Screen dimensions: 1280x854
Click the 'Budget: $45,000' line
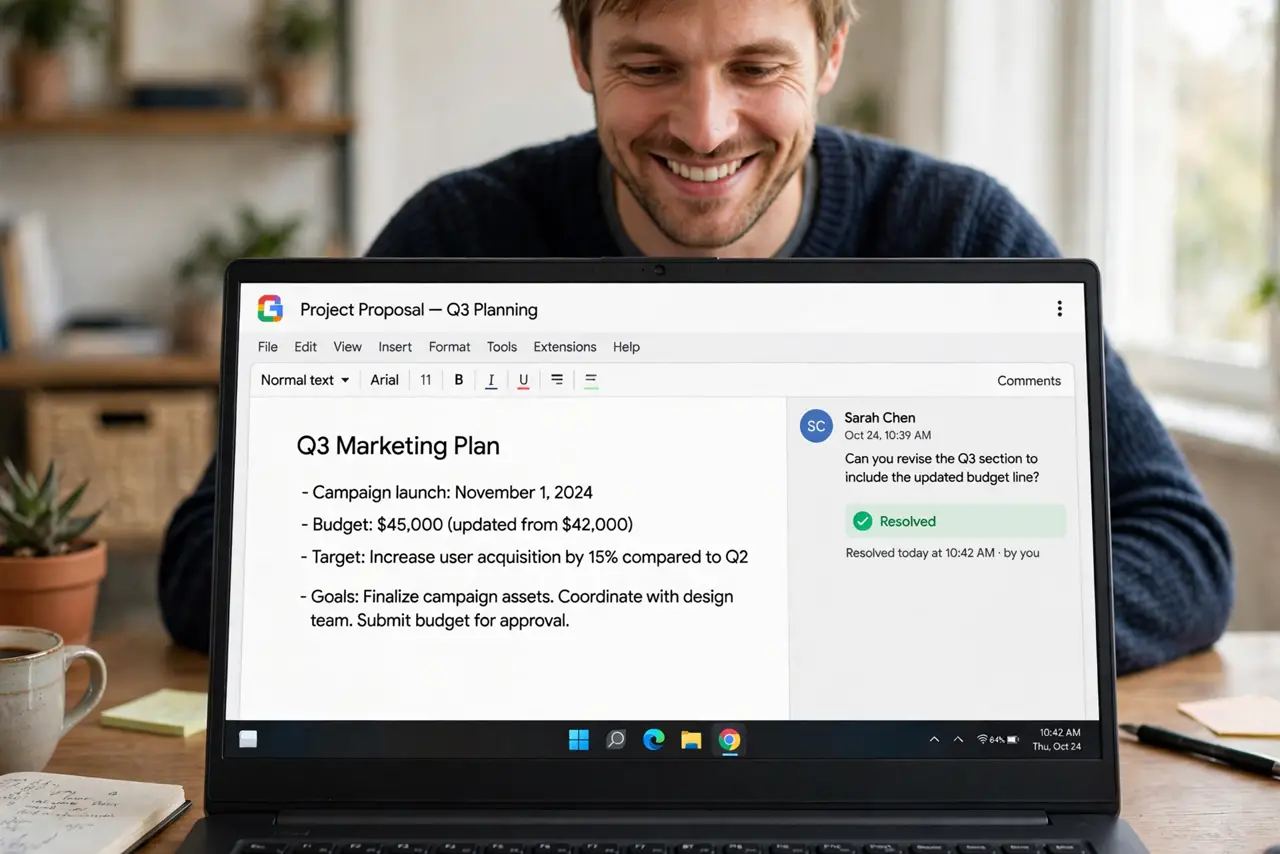click(467, 524)
